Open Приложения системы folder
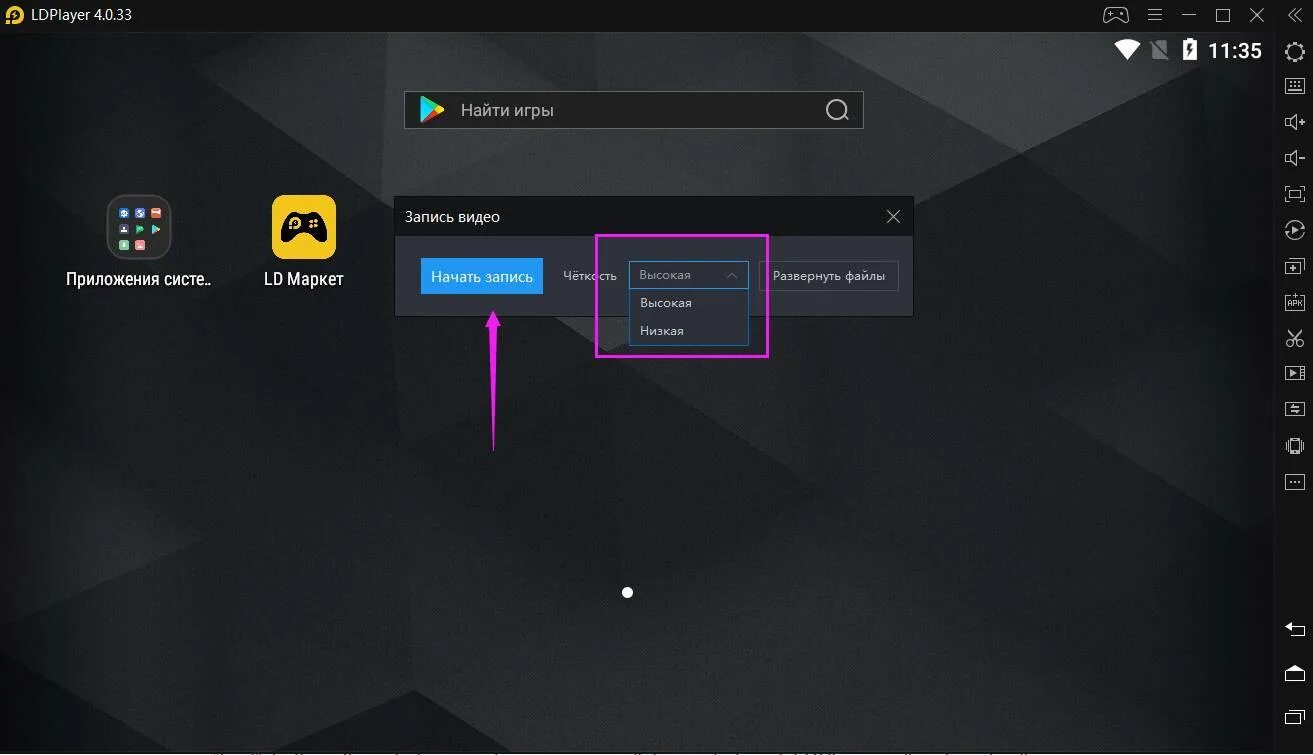 [139, 241]
